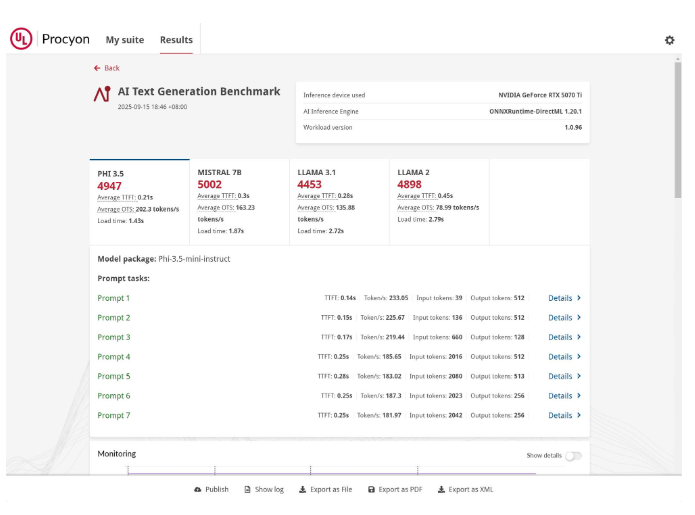
Task: Open the Prompt 2 link
Action: (113, 317)
